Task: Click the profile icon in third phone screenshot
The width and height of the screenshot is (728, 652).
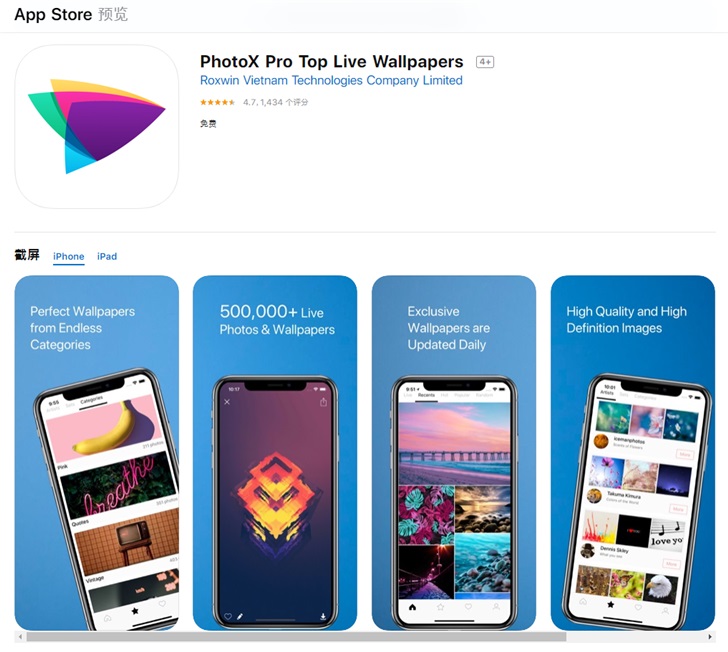Action: (x=496, y=607)
